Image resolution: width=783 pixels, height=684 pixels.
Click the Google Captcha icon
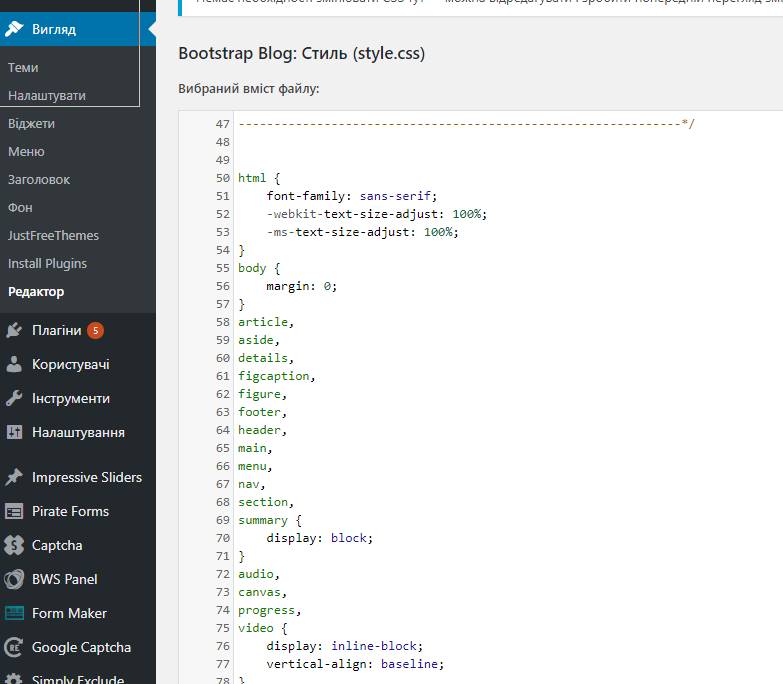14,647
